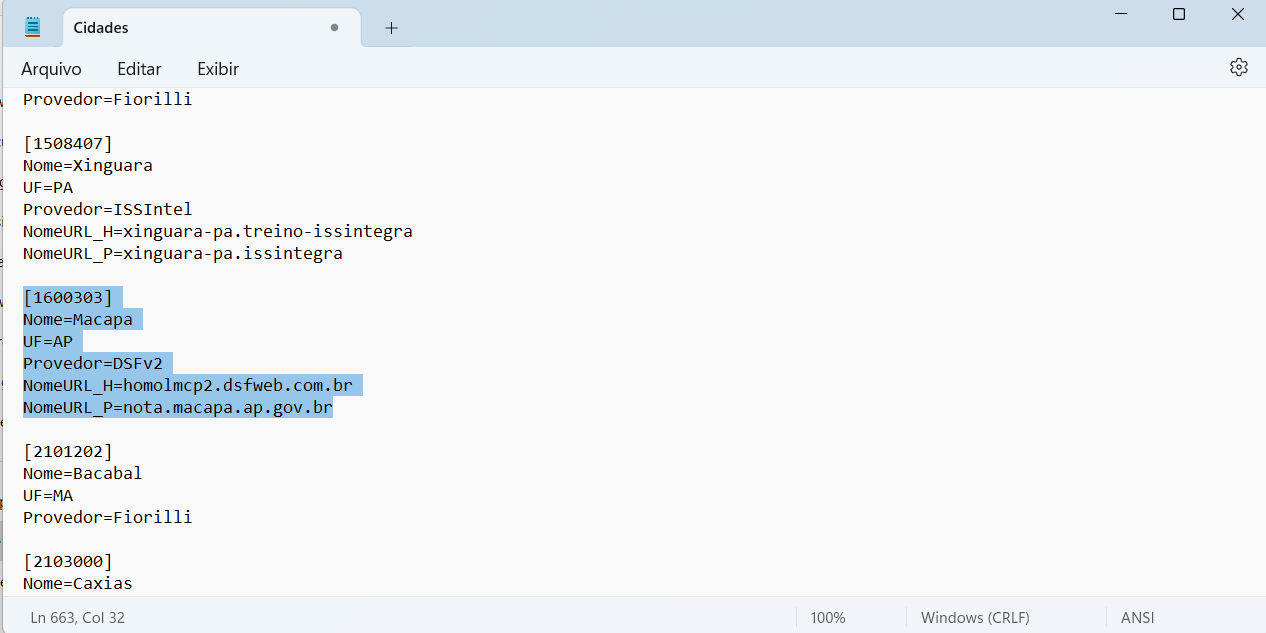Screen dimensions: 1266x633
Task: Click the unsaved-changes dot on the Cidades tab
Action: [x=334, y=28]
